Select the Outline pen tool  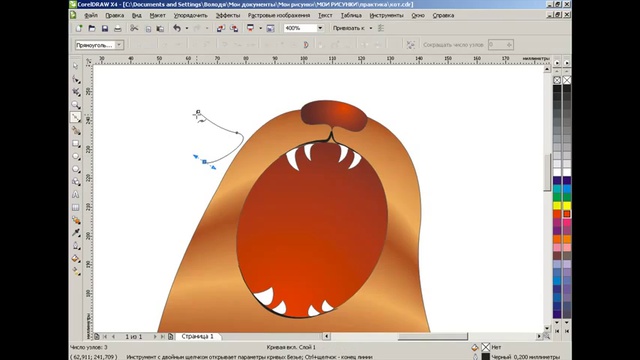tap(76, 246)
